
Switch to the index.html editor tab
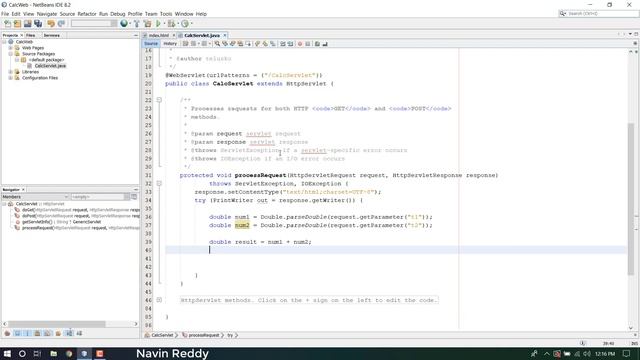pyautogui.click(x=158, y=36)
